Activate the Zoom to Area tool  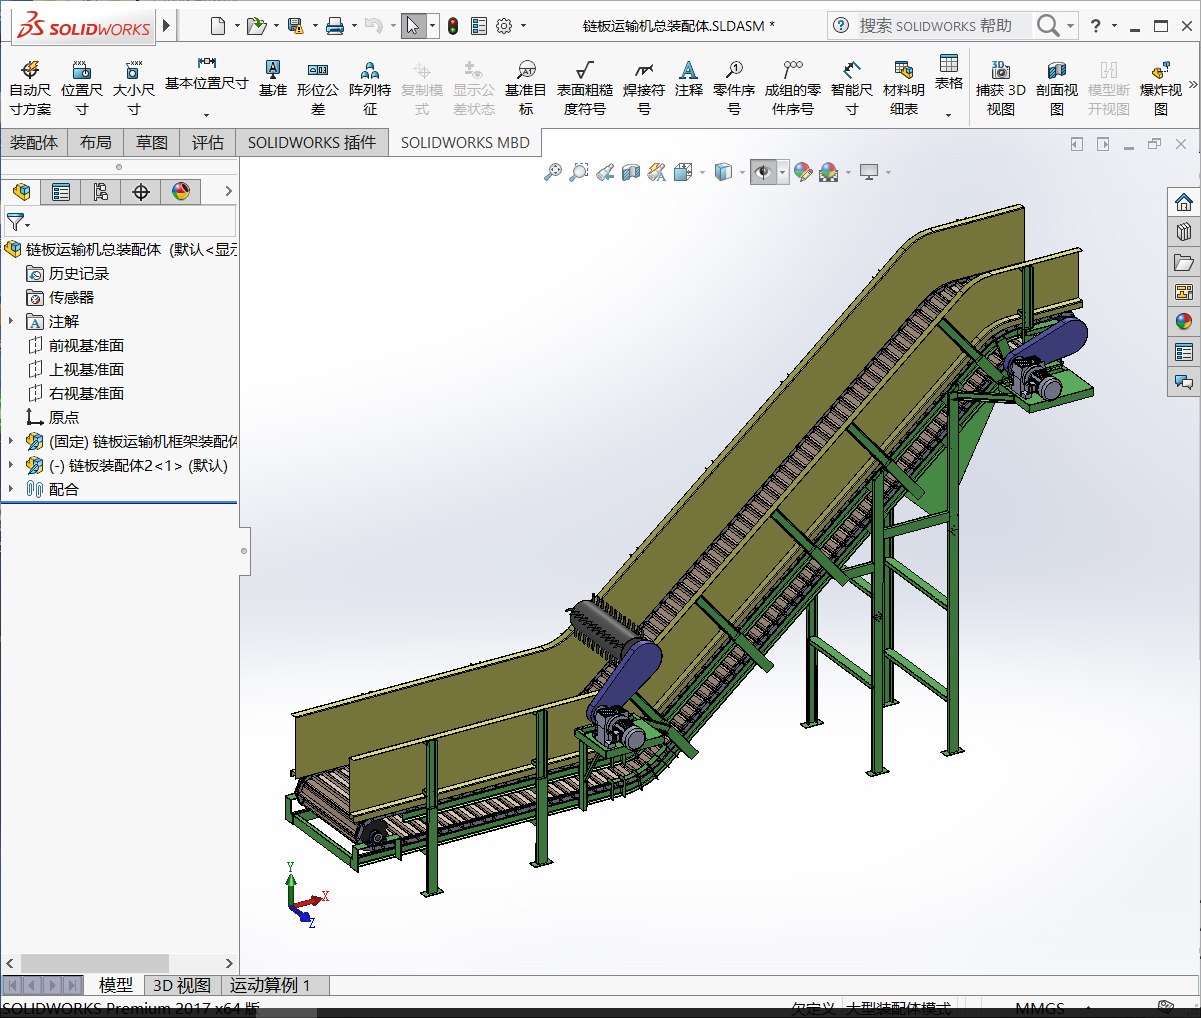pyautogui.click(x=579, y=171)
